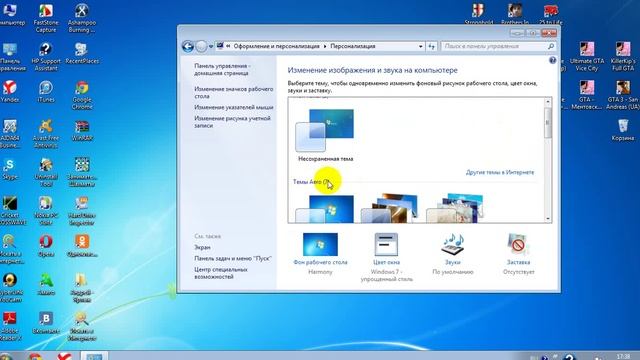Go back with the Back arrow button
Viewport: 640px width, 360px height.
click(188, 47)
